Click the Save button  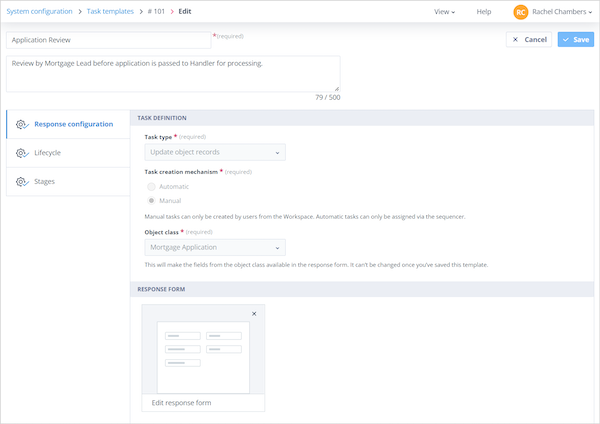(x=576, y=39)
